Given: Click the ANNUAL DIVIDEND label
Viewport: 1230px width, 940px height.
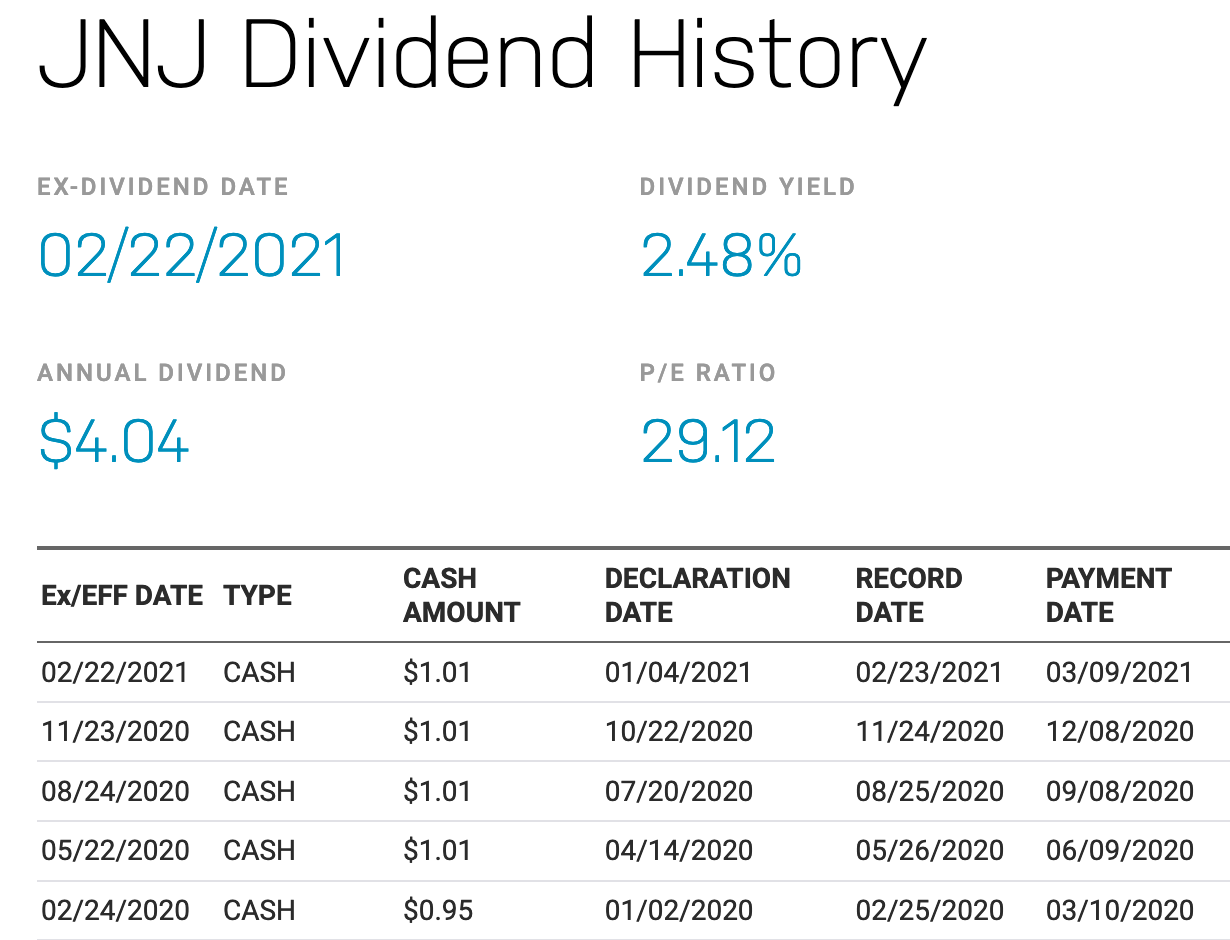Looking at the screenshot, I should (162, 373).
